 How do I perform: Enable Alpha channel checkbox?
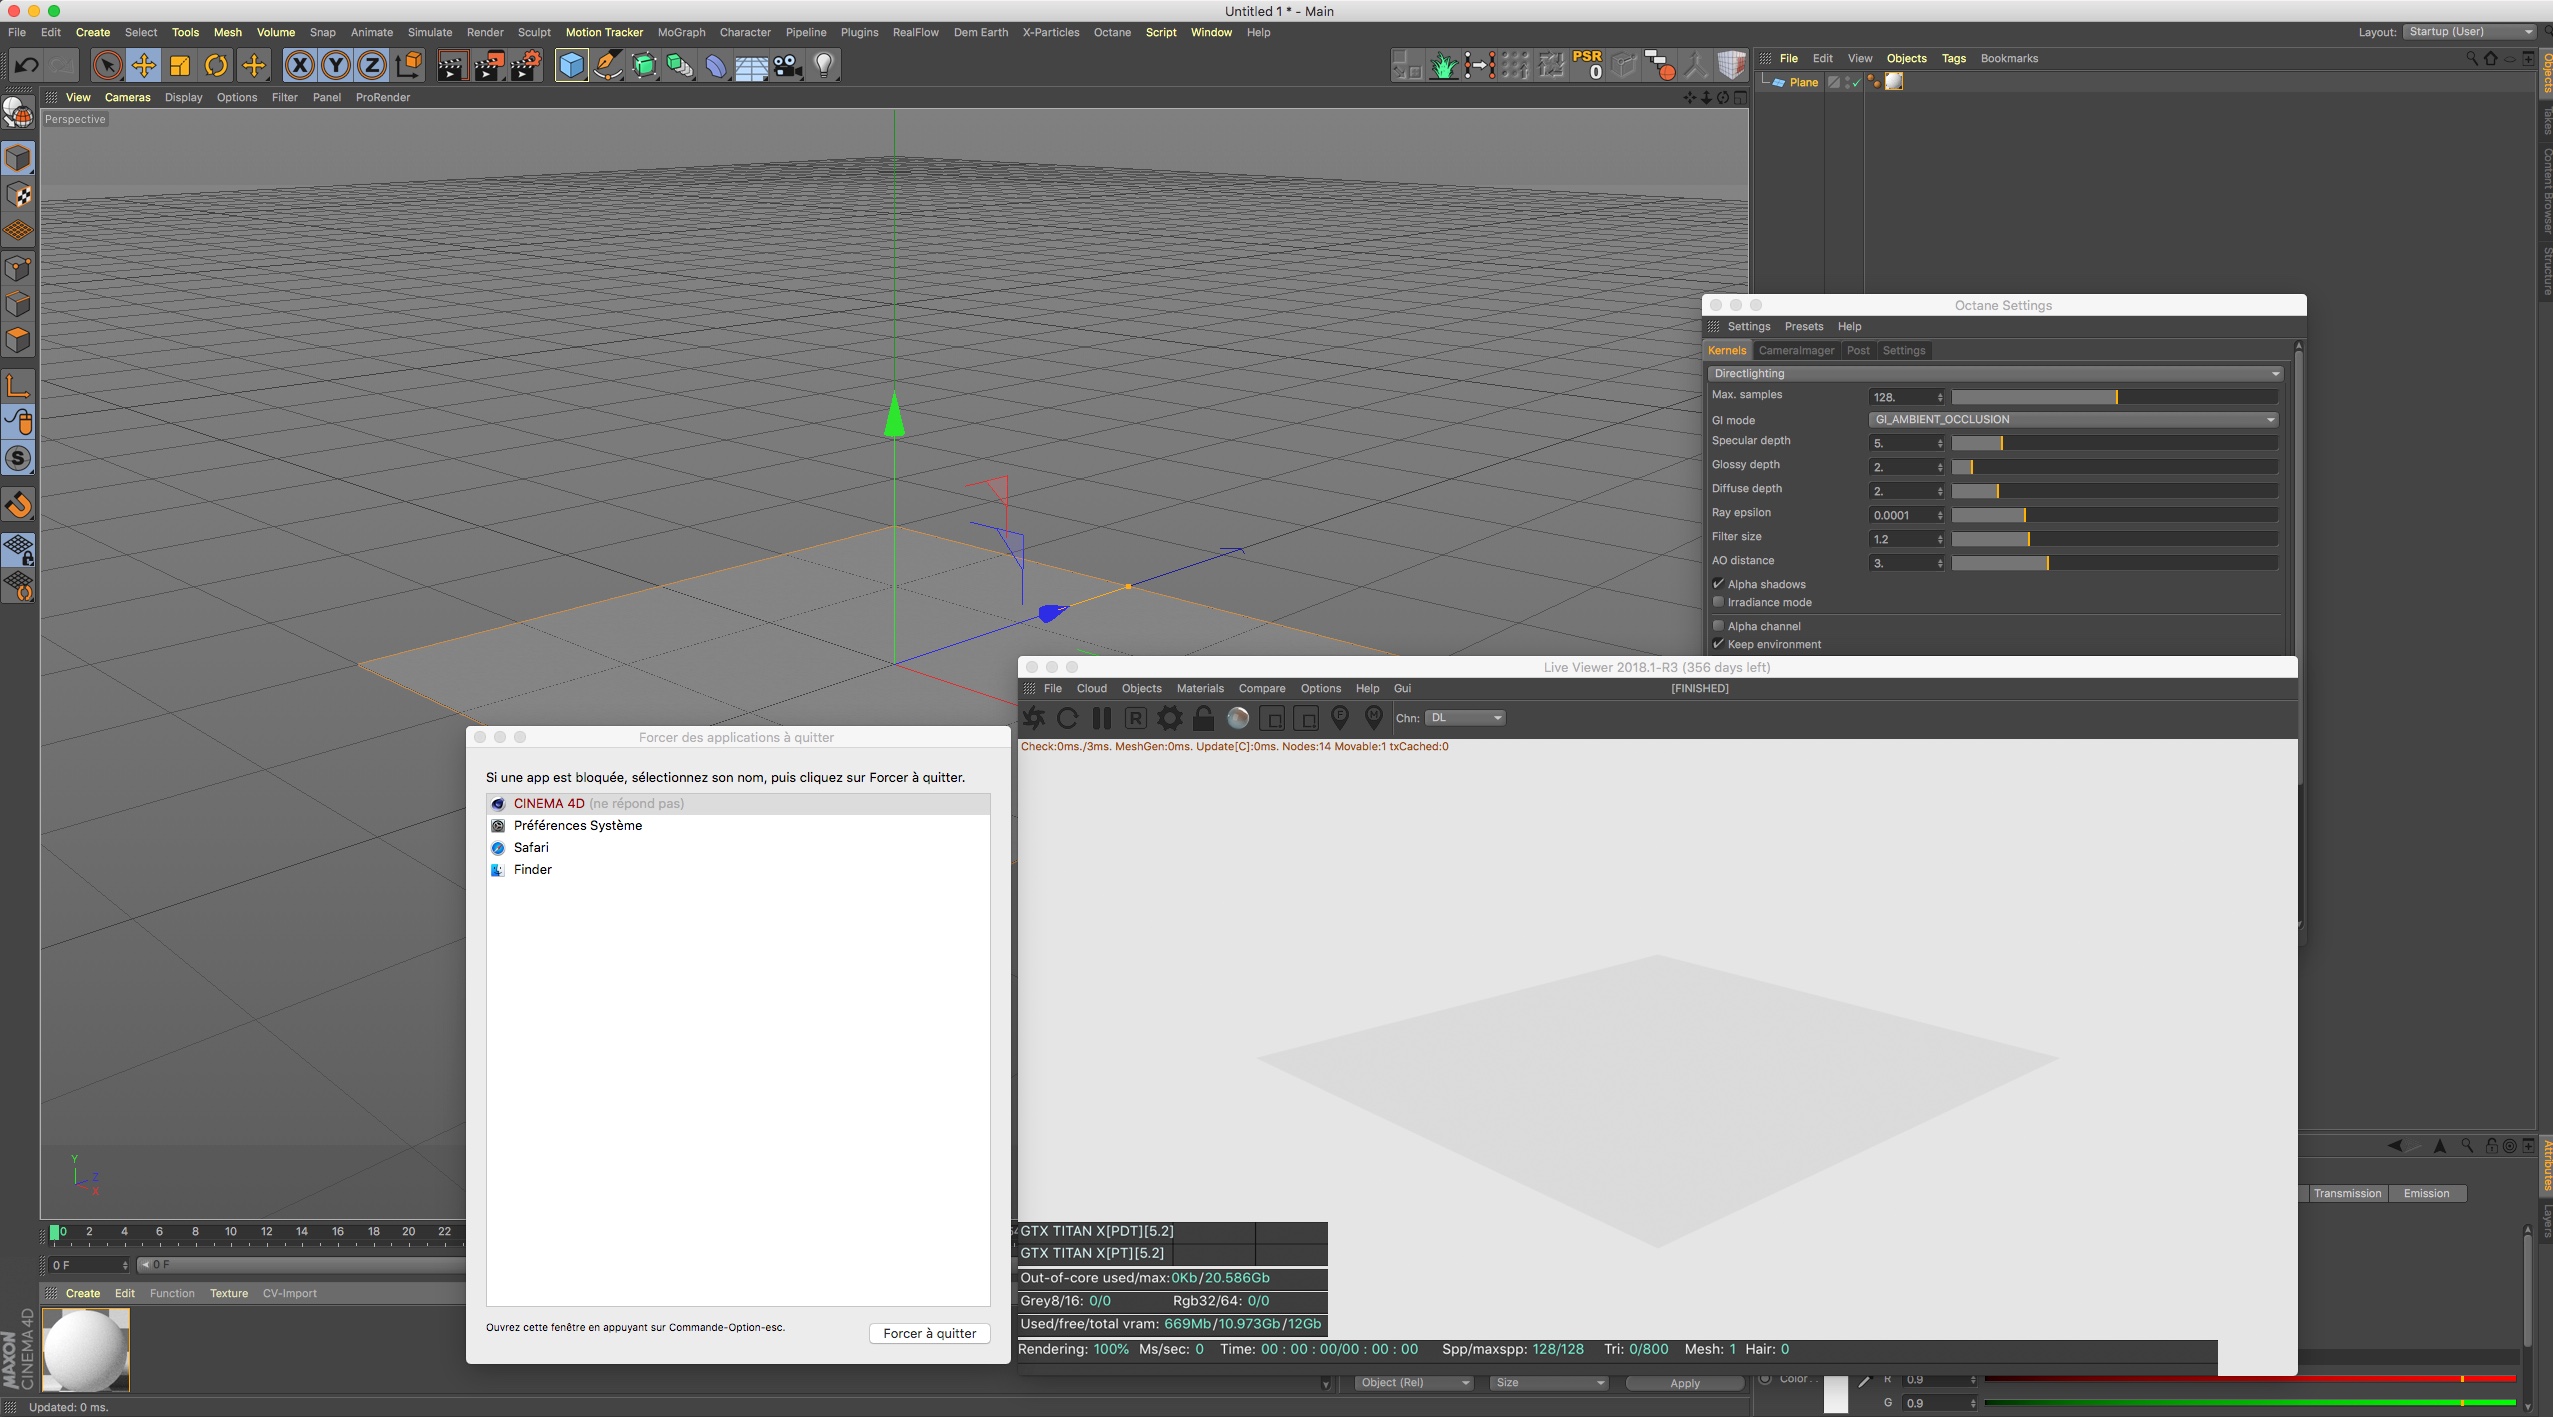click(x=1718, y=626)
